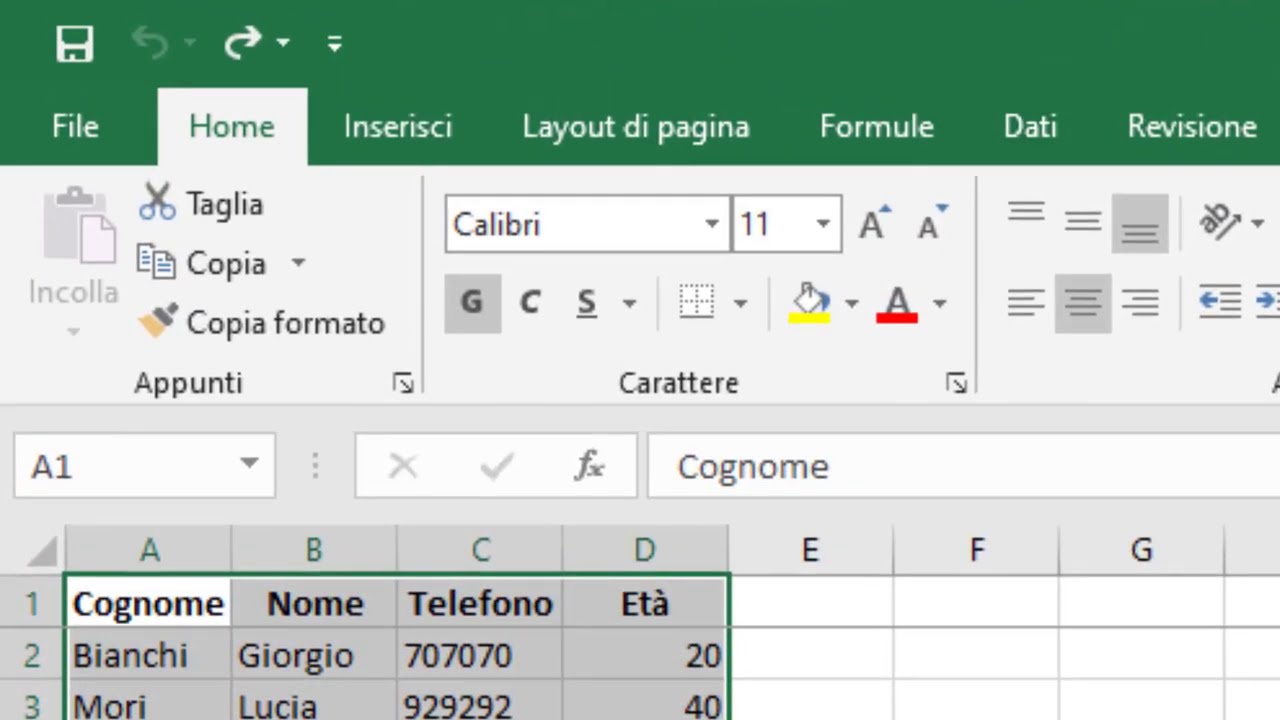
Task: Decrease font size with small A icon
Action: click(933, 224)
